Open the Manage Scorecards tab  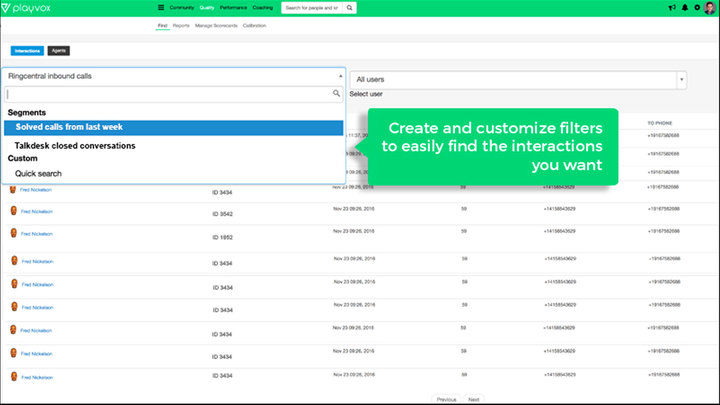pyautogui.click(x=217, y=25)
